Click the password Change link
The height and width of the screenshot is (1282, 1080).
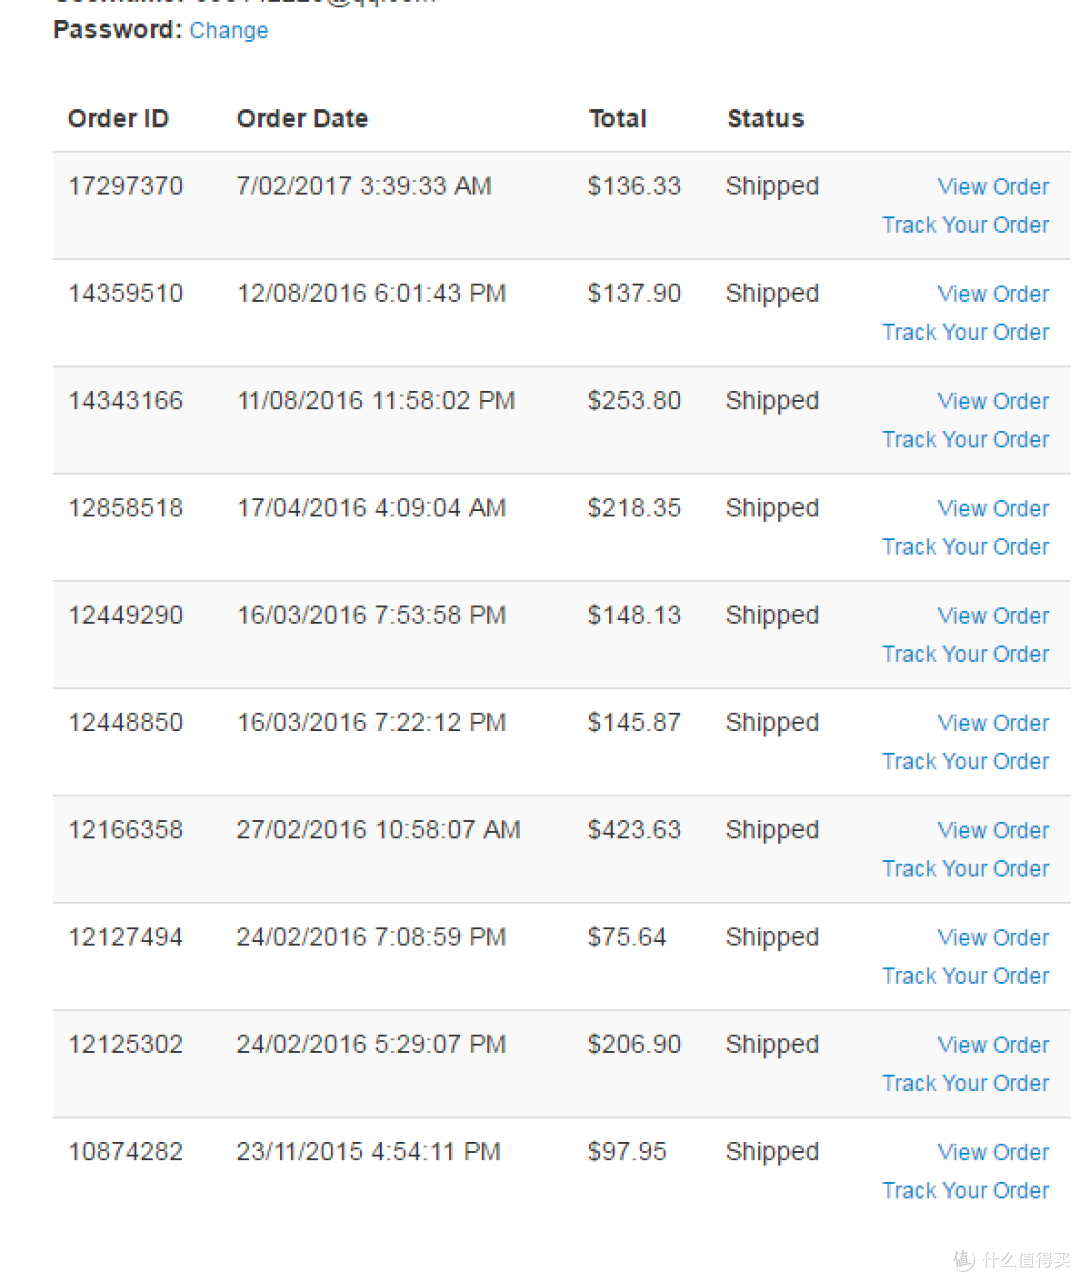[x=229, y=31]
